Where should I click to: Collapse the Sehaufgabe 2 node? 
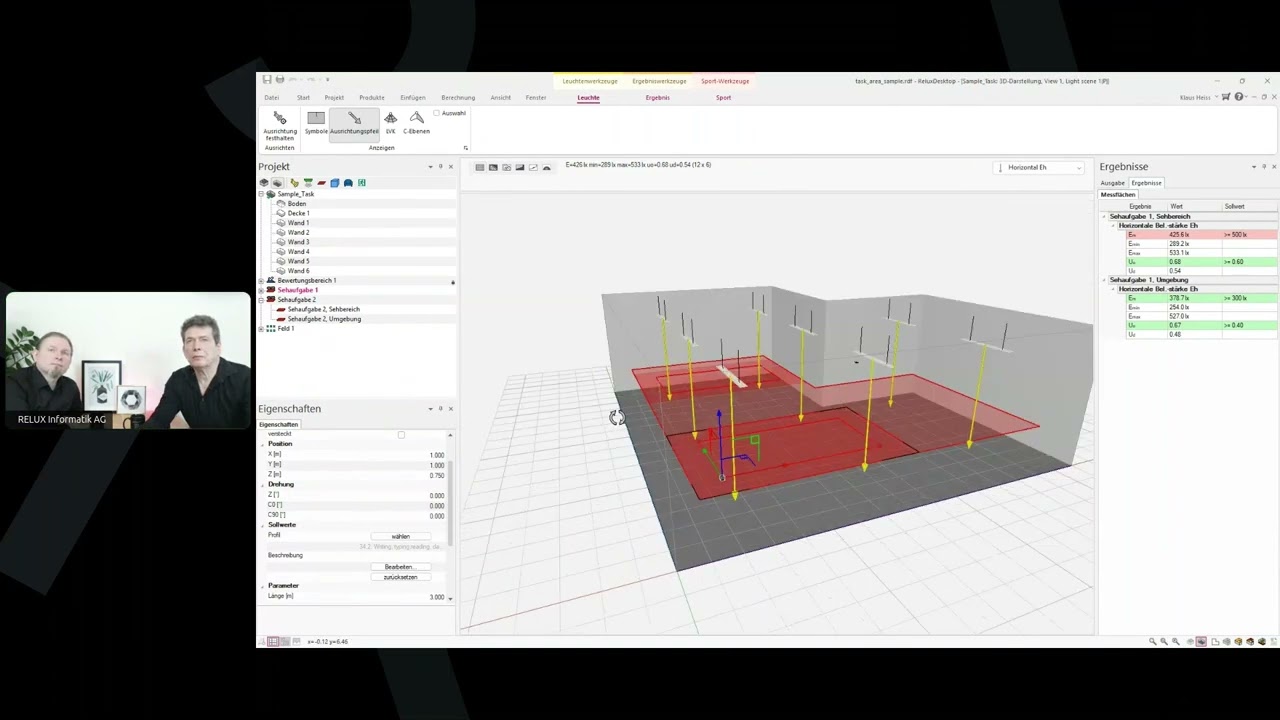pyautogui.click(x=261, y=299)
